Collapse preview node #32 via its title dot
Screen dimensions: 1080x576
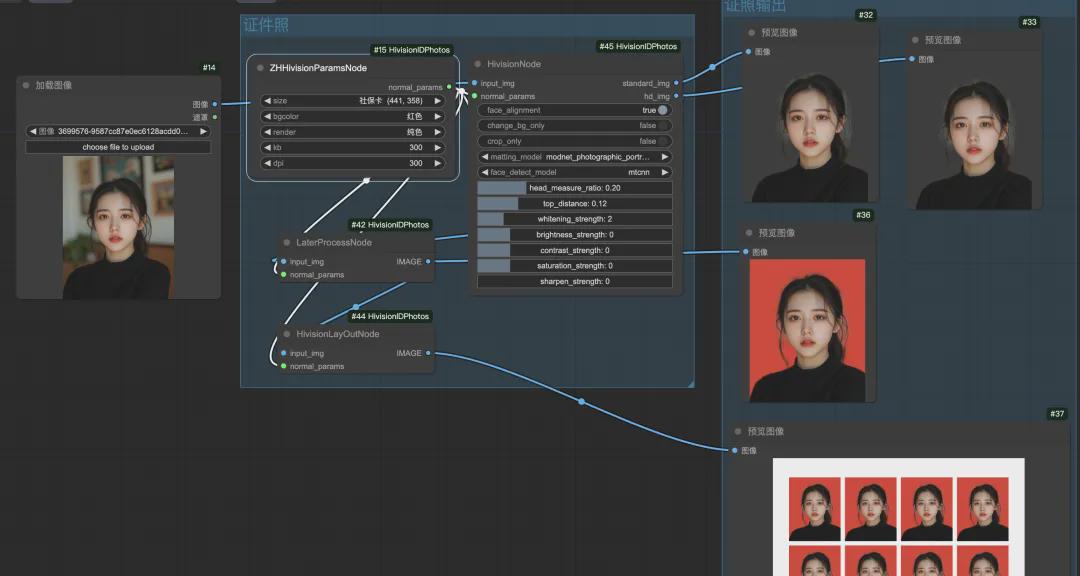coord(751,32)
